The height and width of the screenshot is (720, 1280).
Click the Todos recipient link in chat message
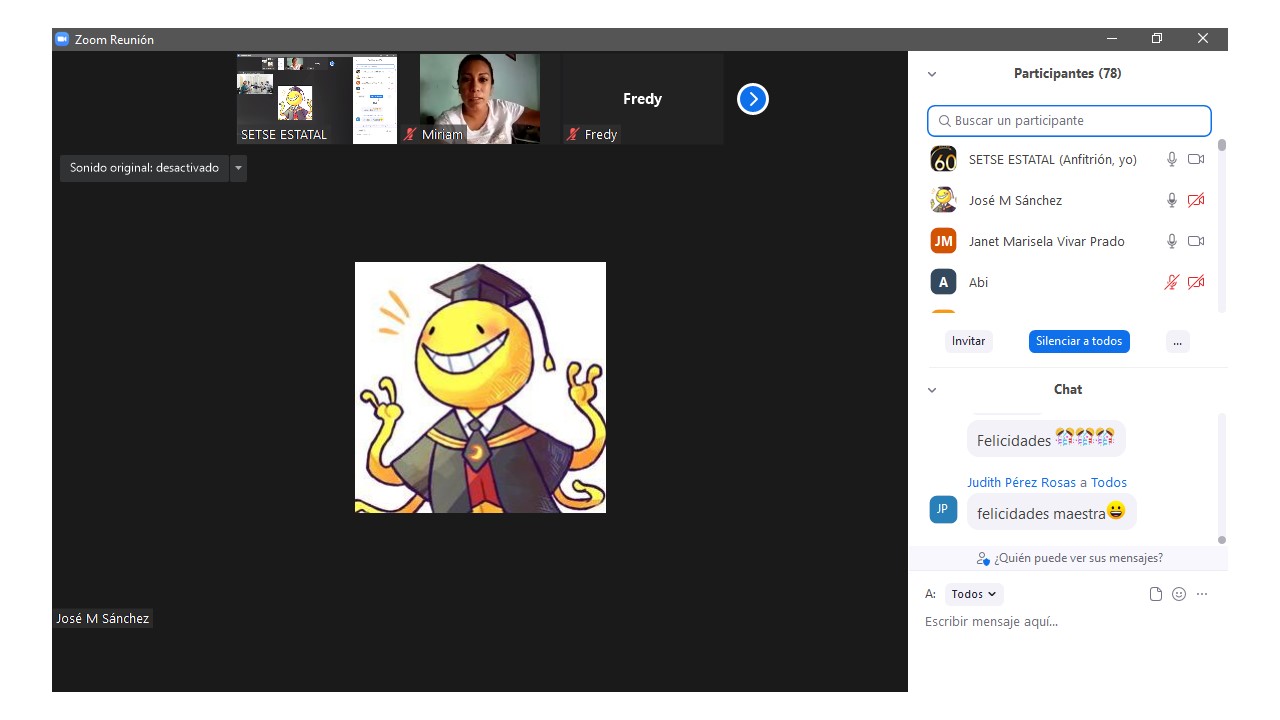pyautogui.click(x=1109, y=482)
